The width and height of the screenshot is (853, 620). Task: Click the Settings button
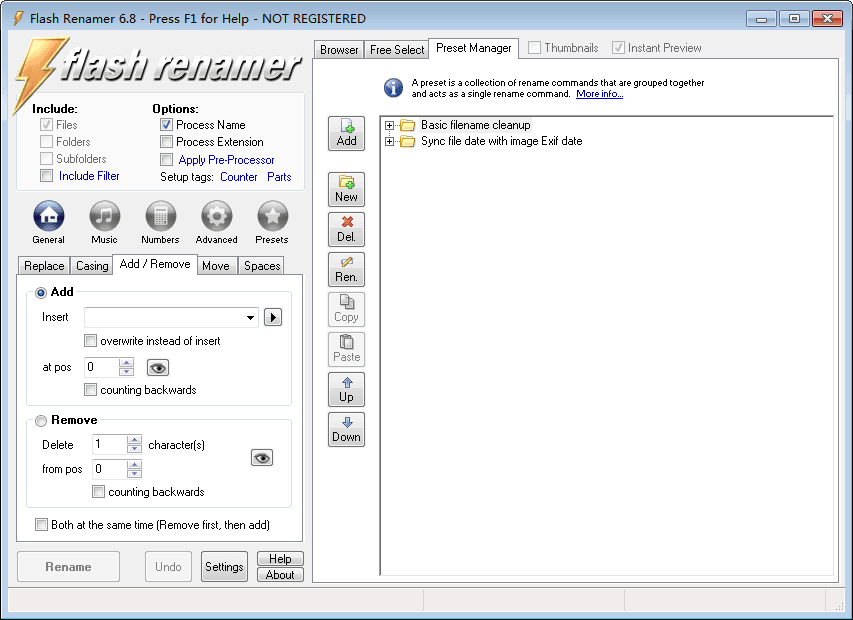(x=224, y=567)
